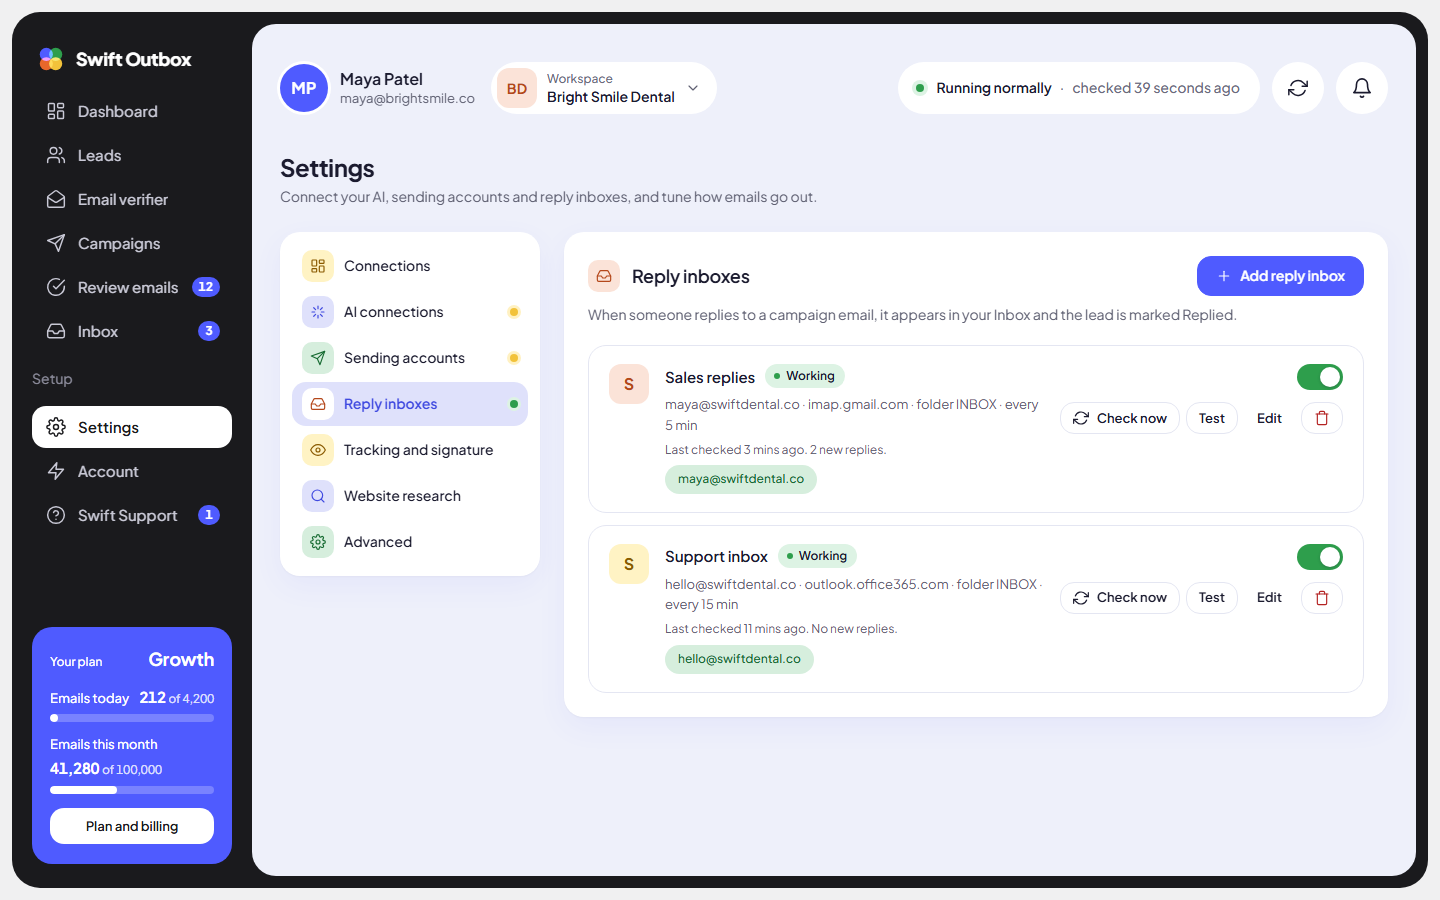Viewport: 1440px width, 900px height.
Task: Open the notifications bell
Action: coord(1362,88)
